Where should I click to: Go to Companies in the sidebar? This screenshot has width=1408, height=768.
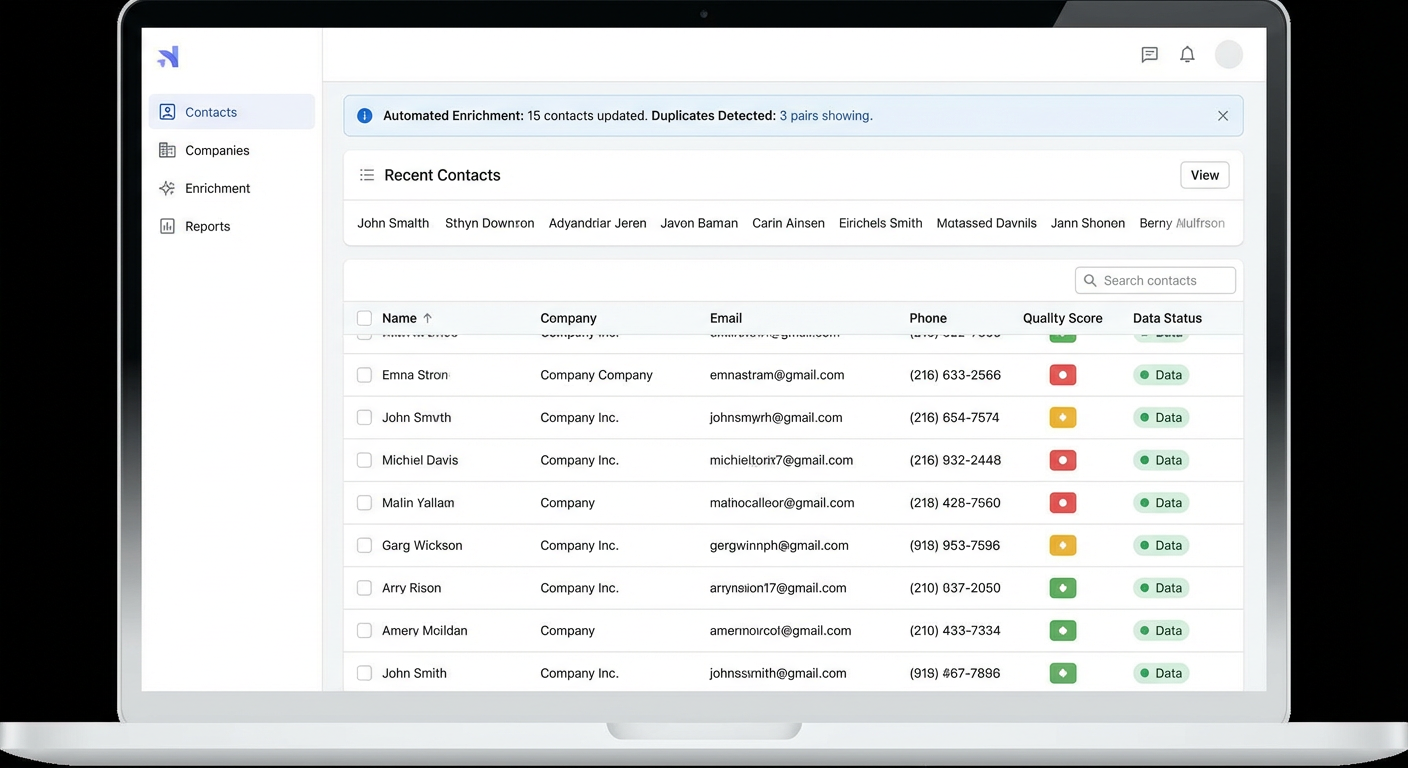pos(217,150)
